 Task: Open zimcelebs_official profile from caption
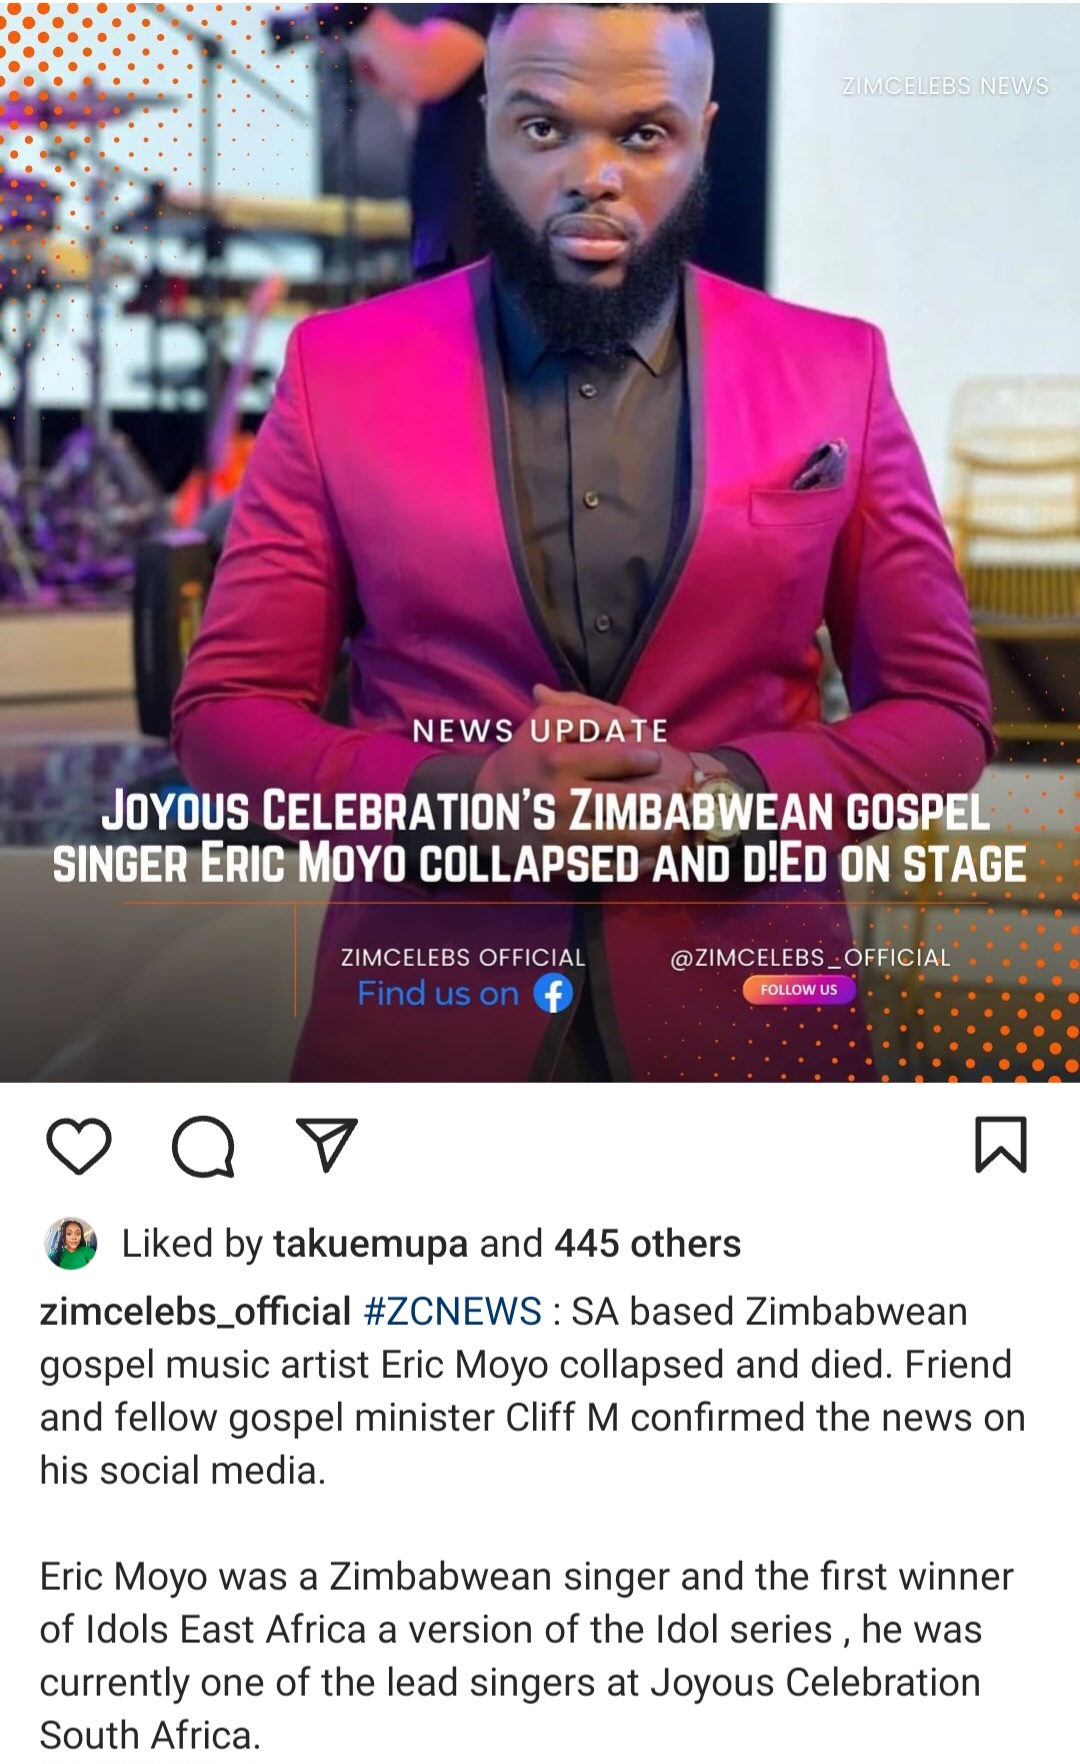point(195,1311)
